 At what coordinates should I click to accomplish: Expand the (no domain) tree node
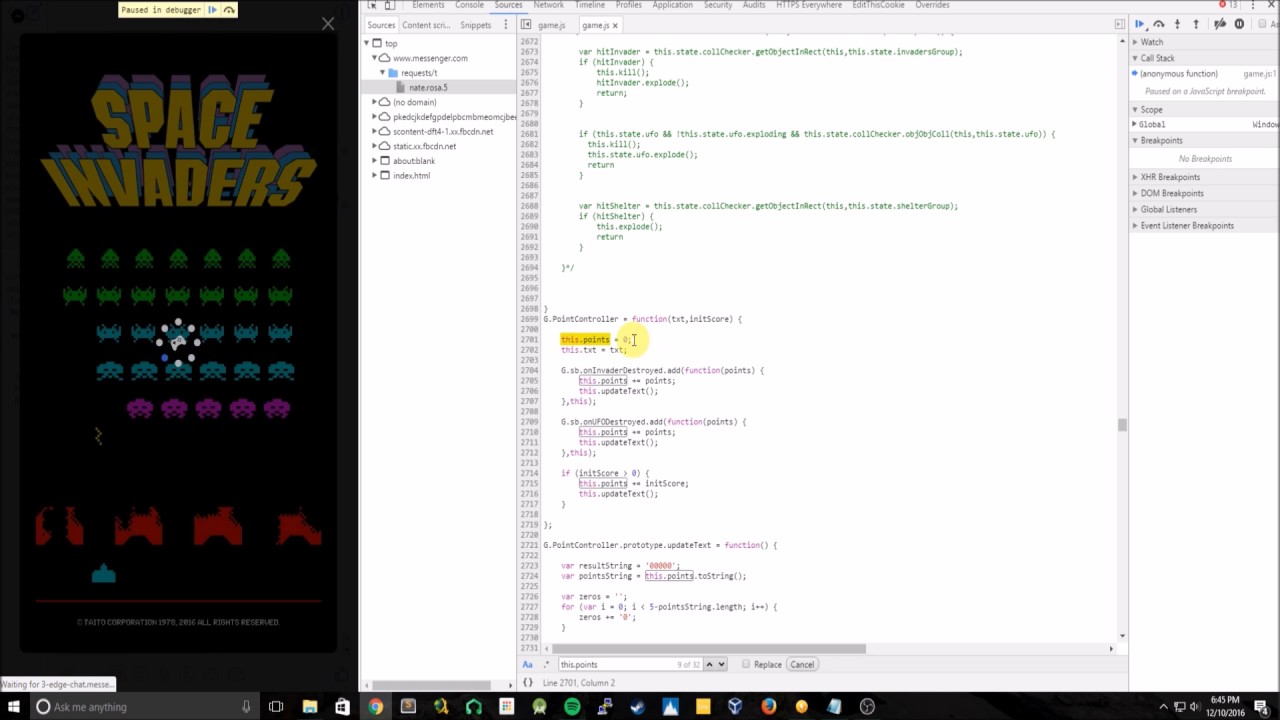[374, 102]
